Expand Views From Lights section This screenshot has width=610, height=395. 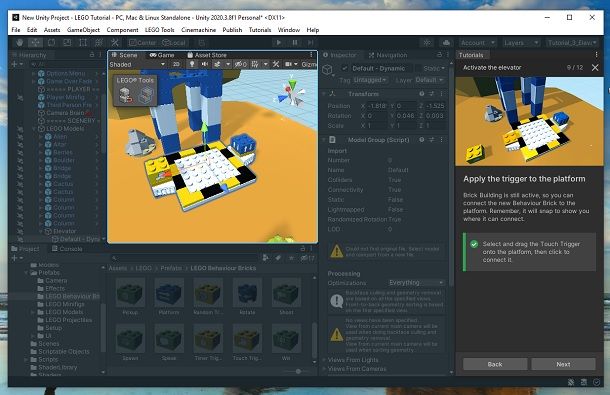click(x=352, y=360)
